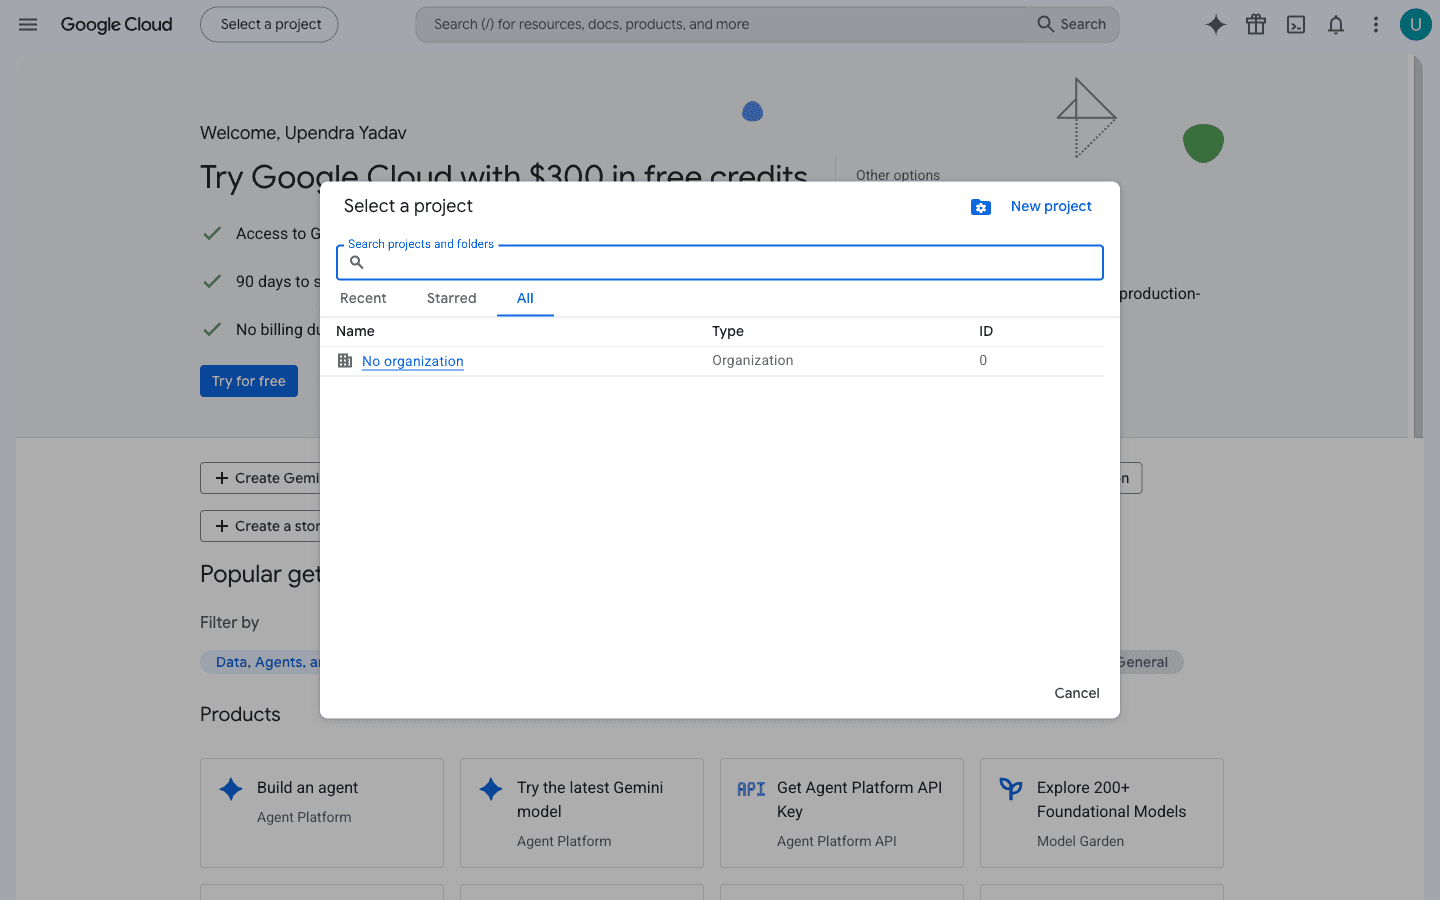This screenshot has width=1440, height=900.
Task: Cancel the Select a project dialog
Action: pyautogui.click(x=1077, y=693)
